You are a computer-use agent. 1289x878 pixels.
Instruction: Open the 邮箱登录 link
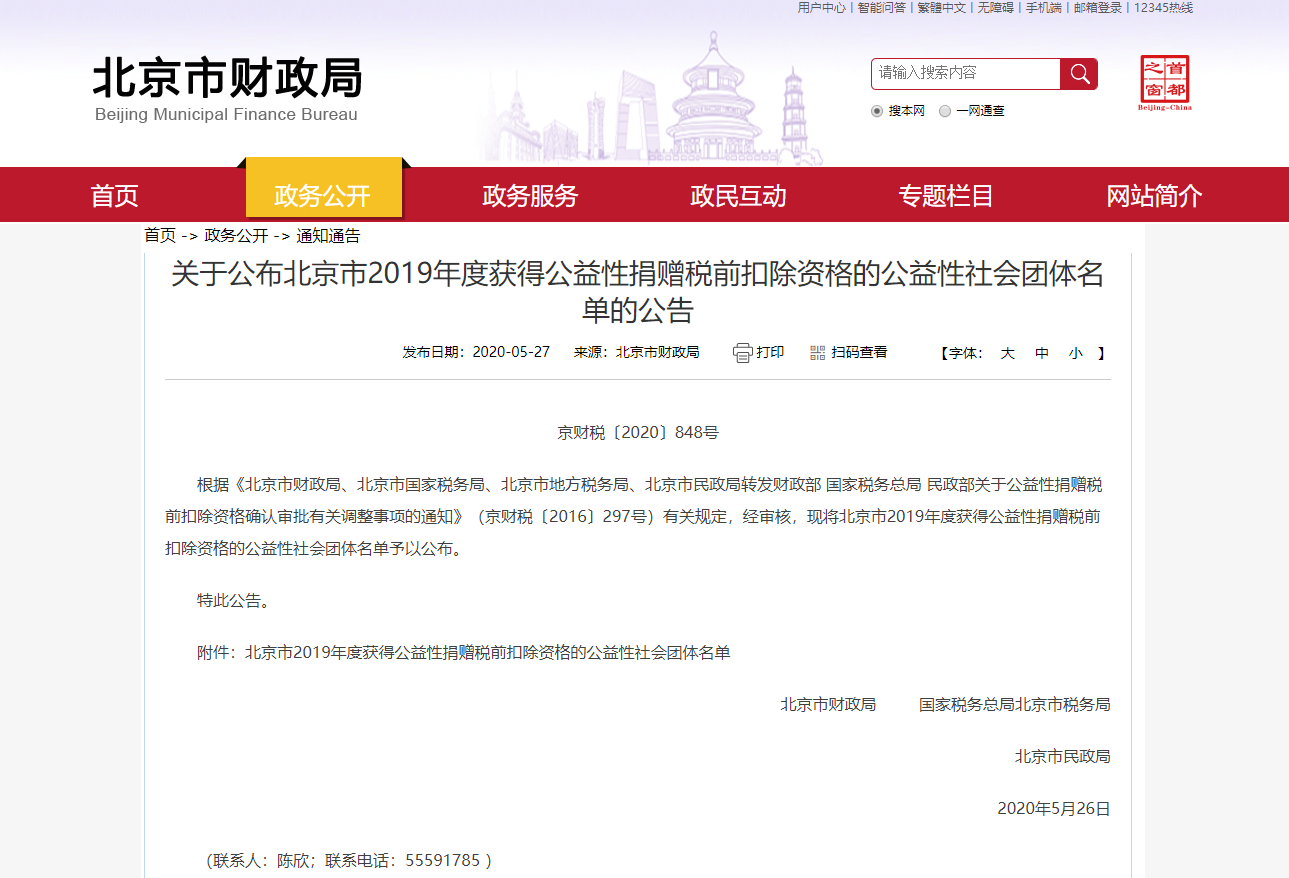pyautogui.click(x=1098, y=7)
